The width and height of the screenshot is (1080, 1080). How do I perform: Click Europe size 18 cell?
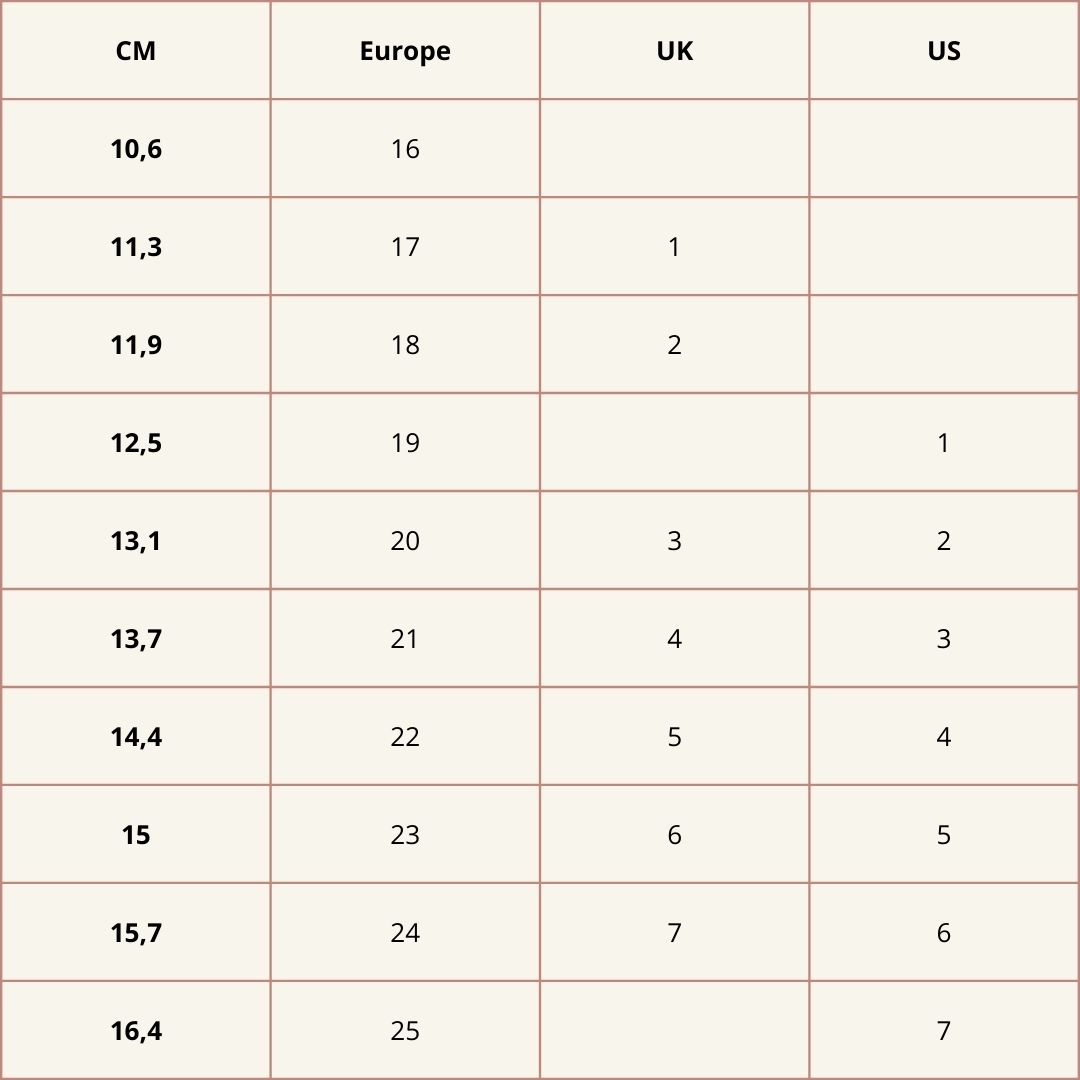coord(405,345)
